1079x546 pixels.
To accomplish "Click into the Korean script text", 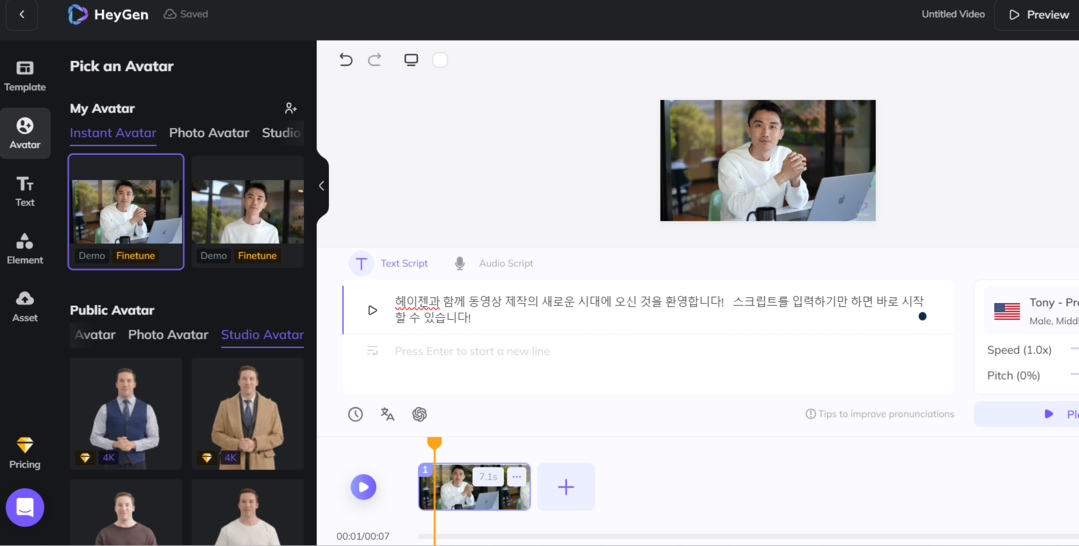I will [659, 309].
